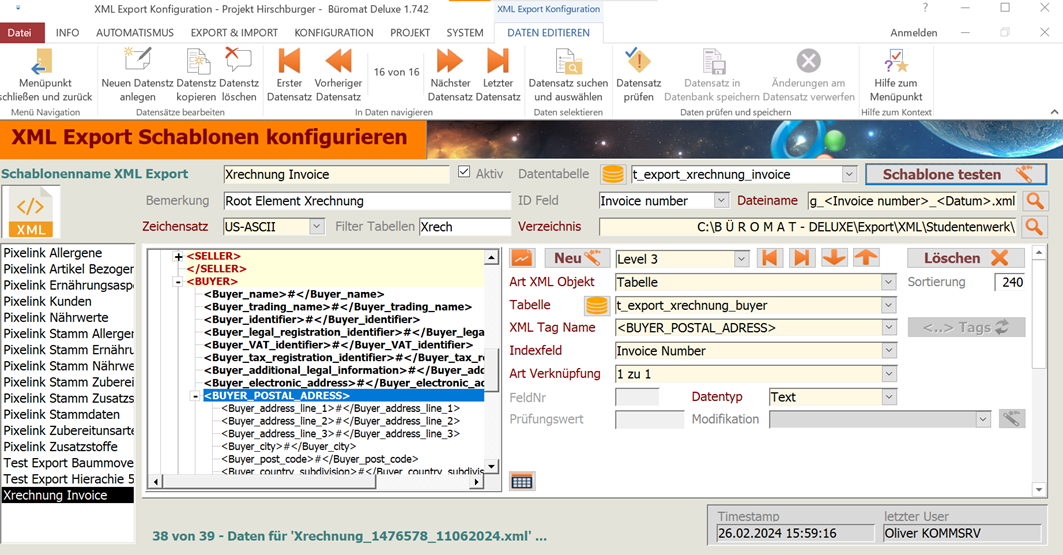Click the Schablone testen button

[x=955, y=174]
